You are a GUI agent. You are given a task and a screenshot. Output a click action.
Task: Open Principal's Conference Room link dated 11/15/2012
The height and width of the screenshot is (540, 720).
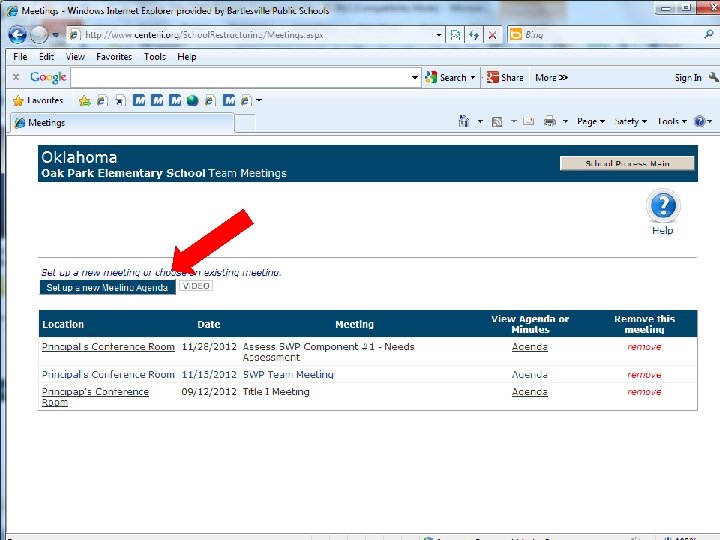pos(108,375)
